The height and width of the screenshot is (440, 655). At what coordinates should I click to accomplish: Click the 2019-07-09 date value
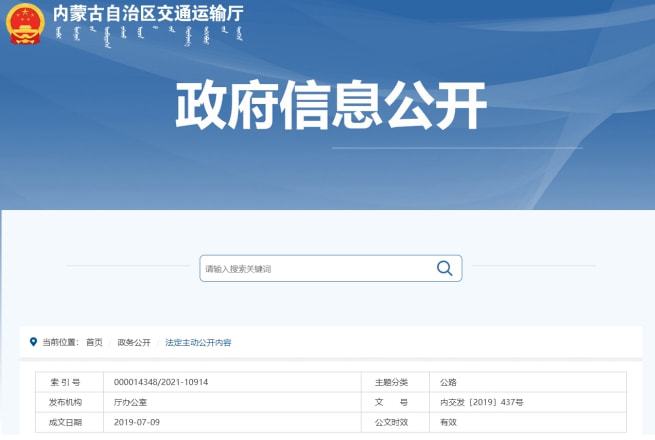(x=137, y=422)
